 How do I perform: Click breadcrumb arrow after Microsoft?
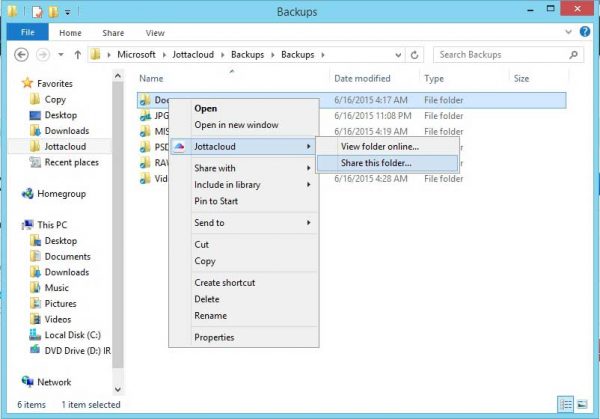point(164,55)
